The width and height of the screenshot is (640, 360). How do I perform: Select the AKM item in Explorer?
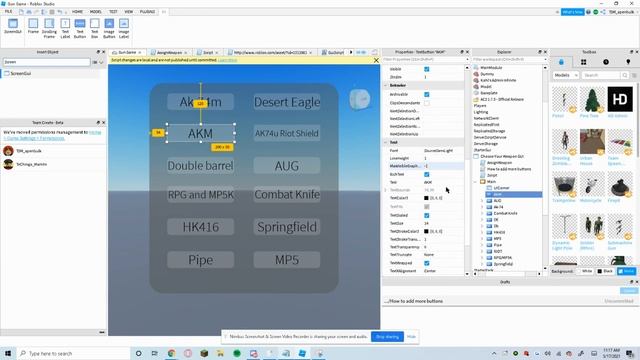pyautogui.click(x=513, y=194)
